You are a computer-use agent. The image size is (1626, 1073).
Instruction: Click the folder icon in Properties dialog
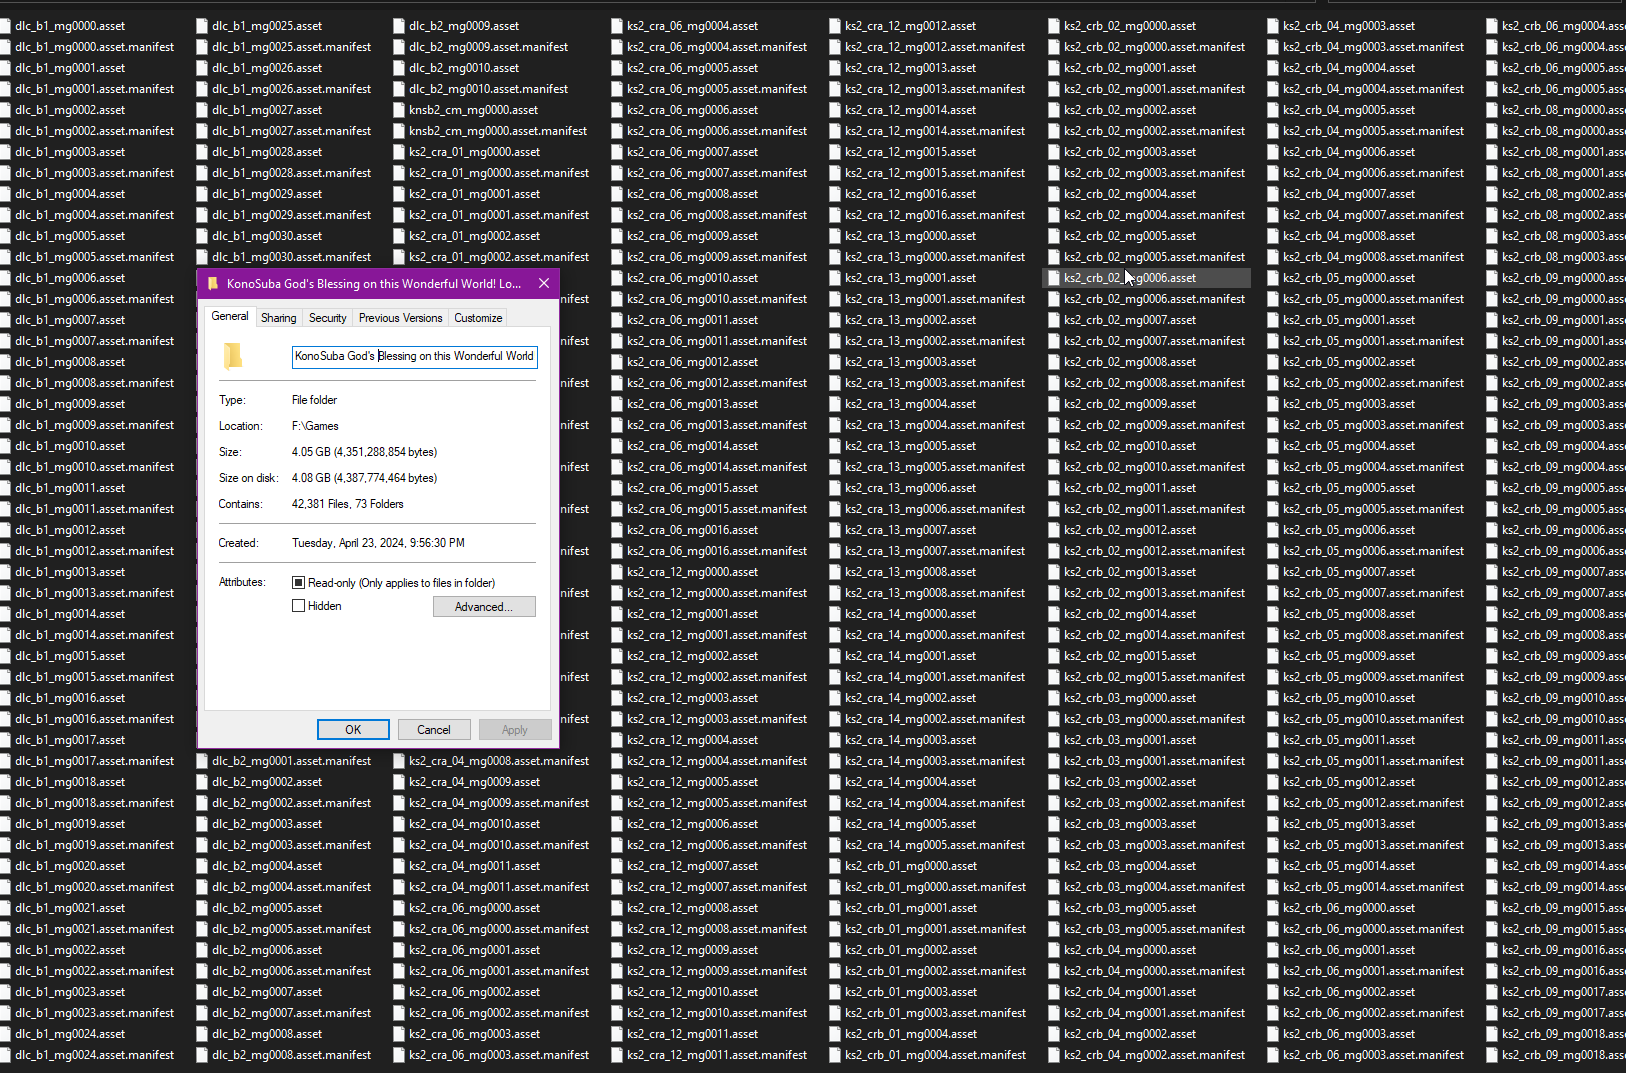pyautogui.click(x=233, y=357)
